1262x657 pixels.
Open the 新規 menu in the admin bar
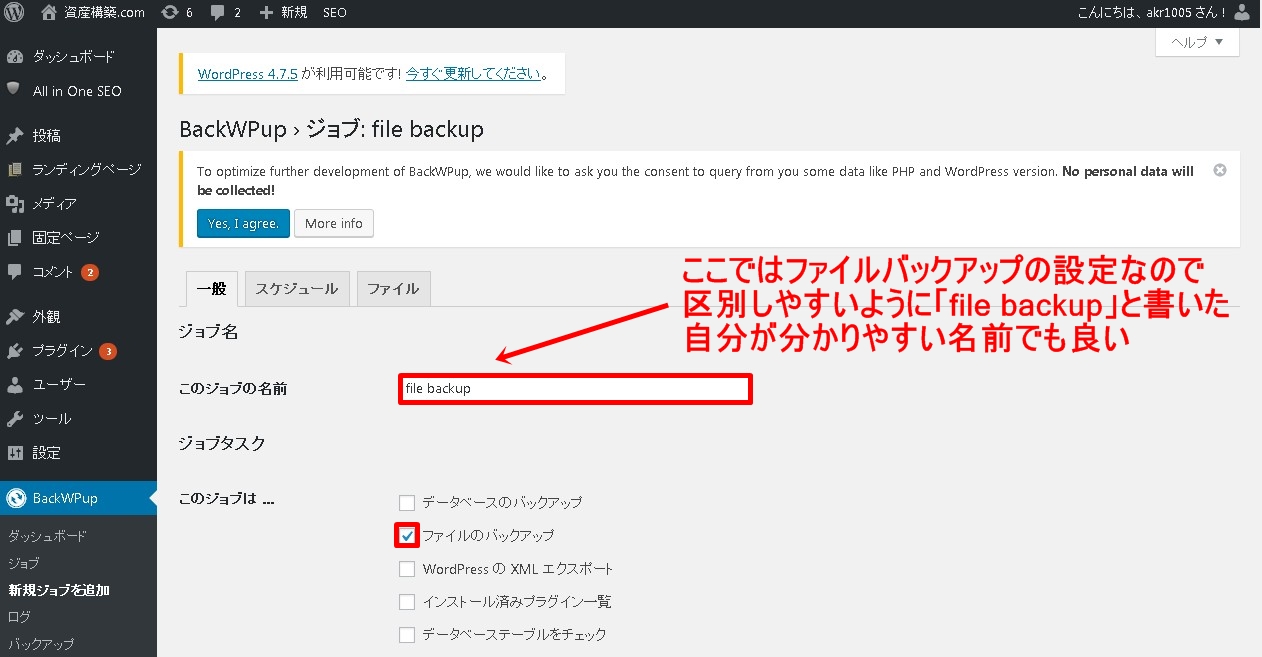[283, 13]
